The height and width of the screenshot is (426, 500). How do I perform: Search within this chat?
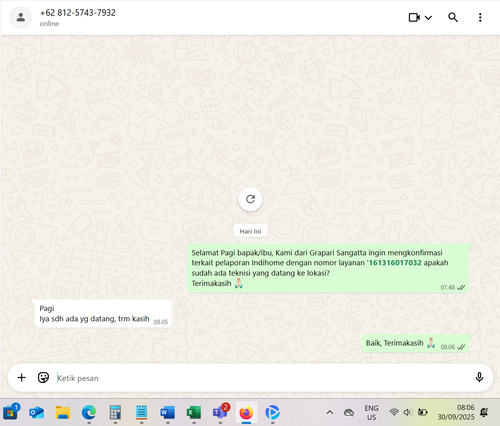(453, 17)
